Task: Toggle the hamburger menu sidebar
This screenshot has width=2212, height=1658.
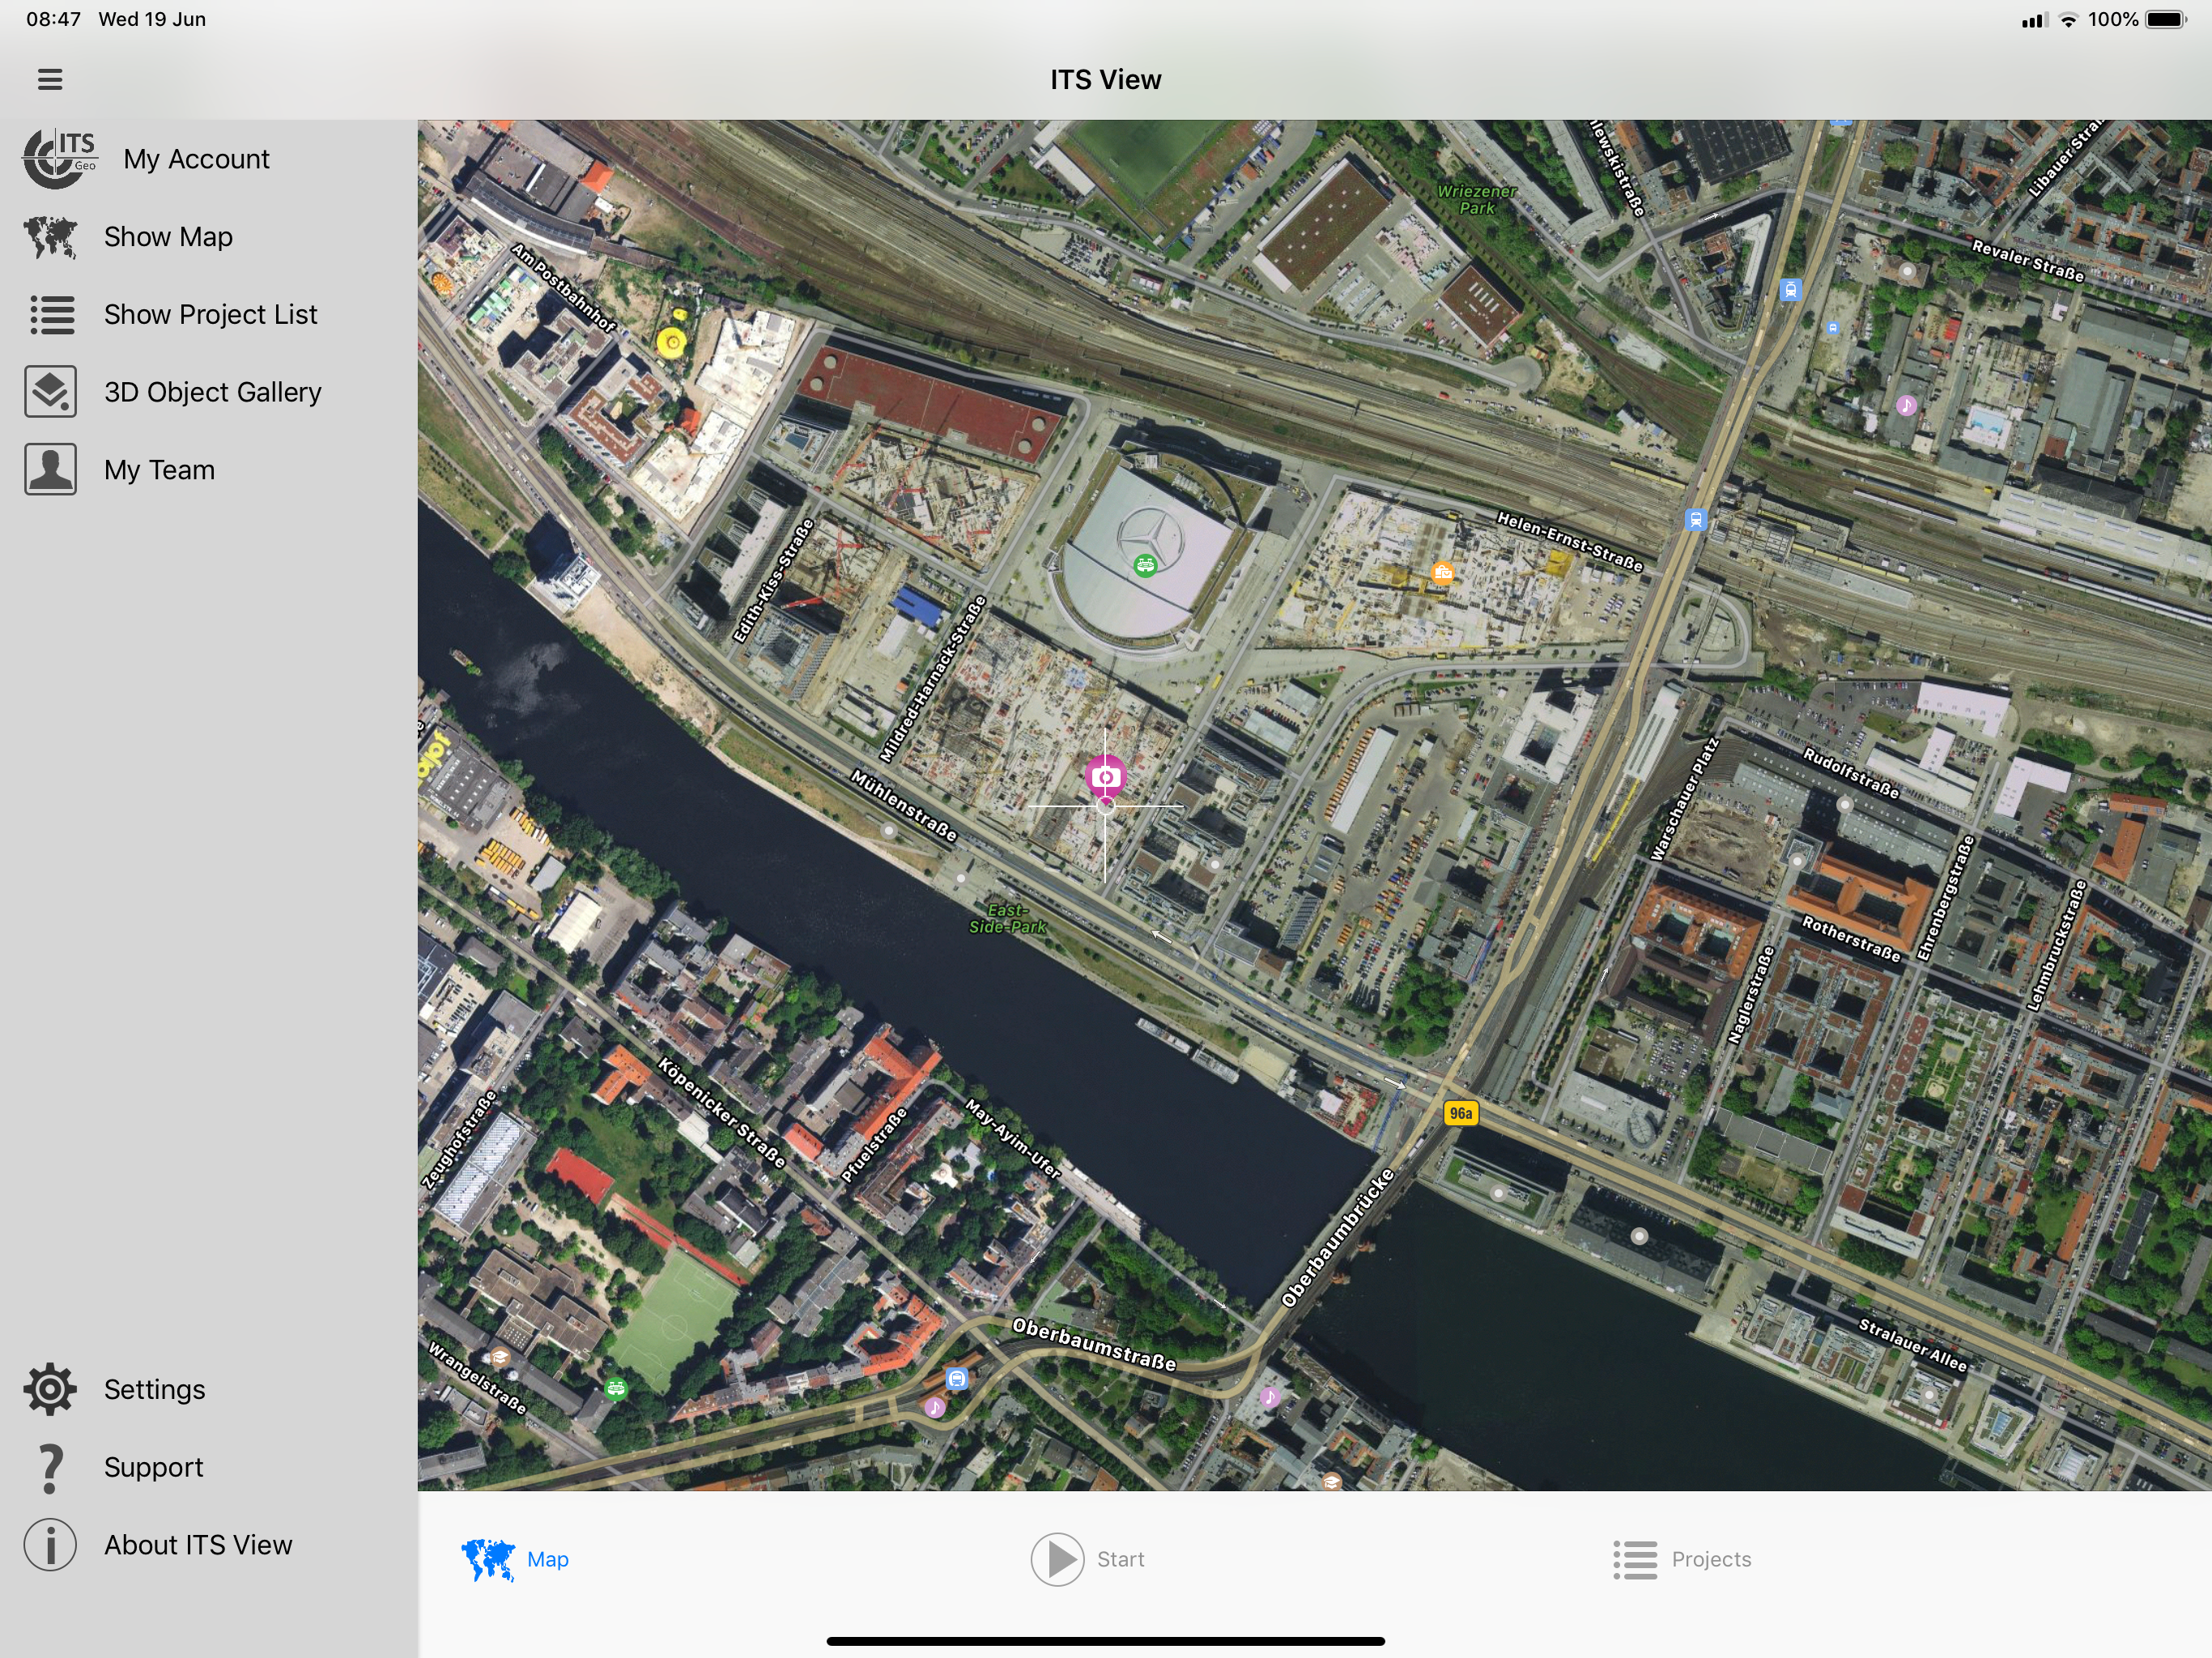Action: coord(50,79)
